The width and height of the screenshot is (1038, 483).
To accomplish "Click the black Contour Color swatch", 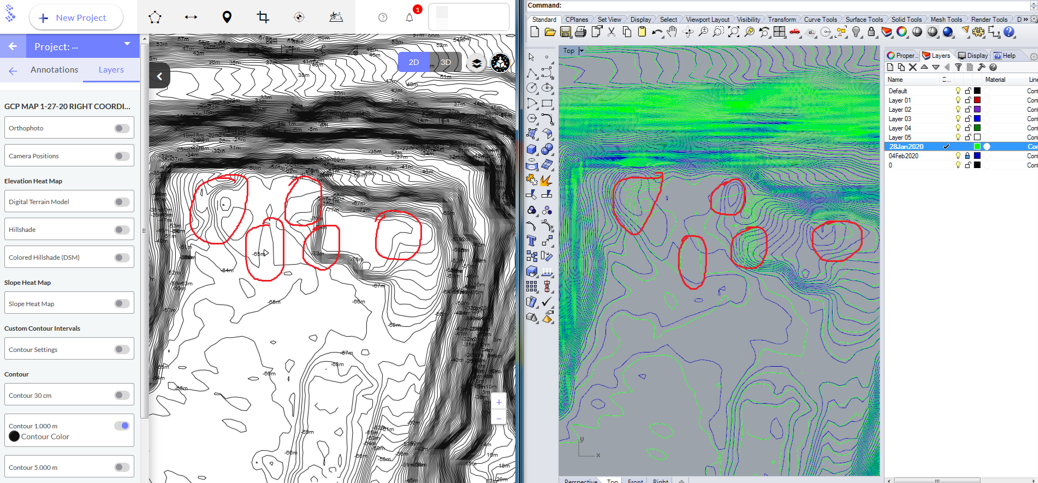I will tap(14, 437).
